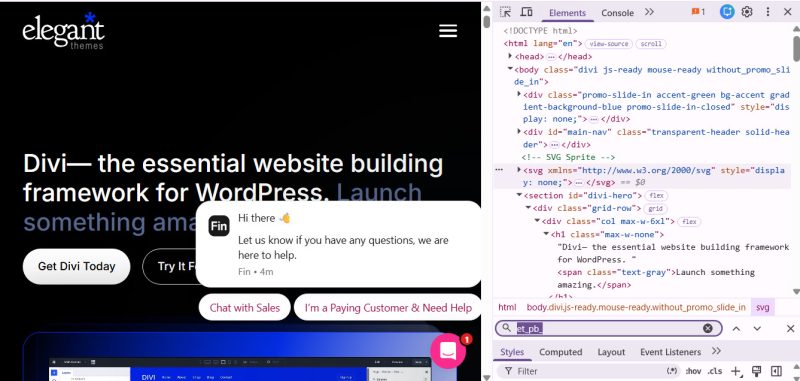The image size is (800, 381).
Task: Toggle the computed styles sidebar icon
Action: pos(776,371)
